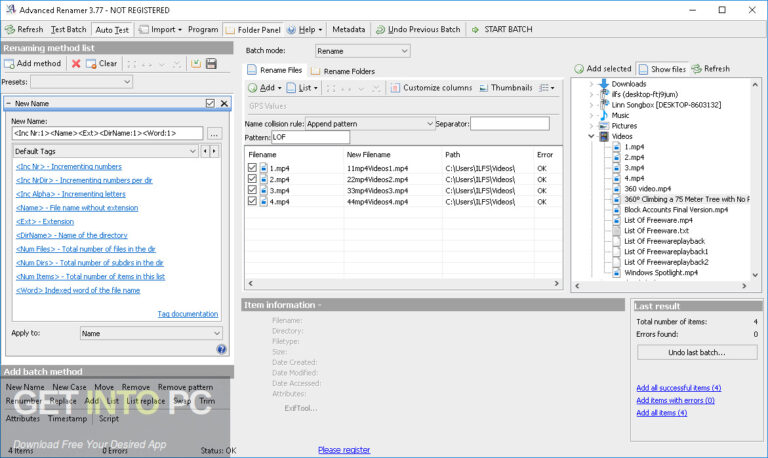Click the ellipsis button beside New Name field
This screenshot has width=768, height=458.
point(215,133)
